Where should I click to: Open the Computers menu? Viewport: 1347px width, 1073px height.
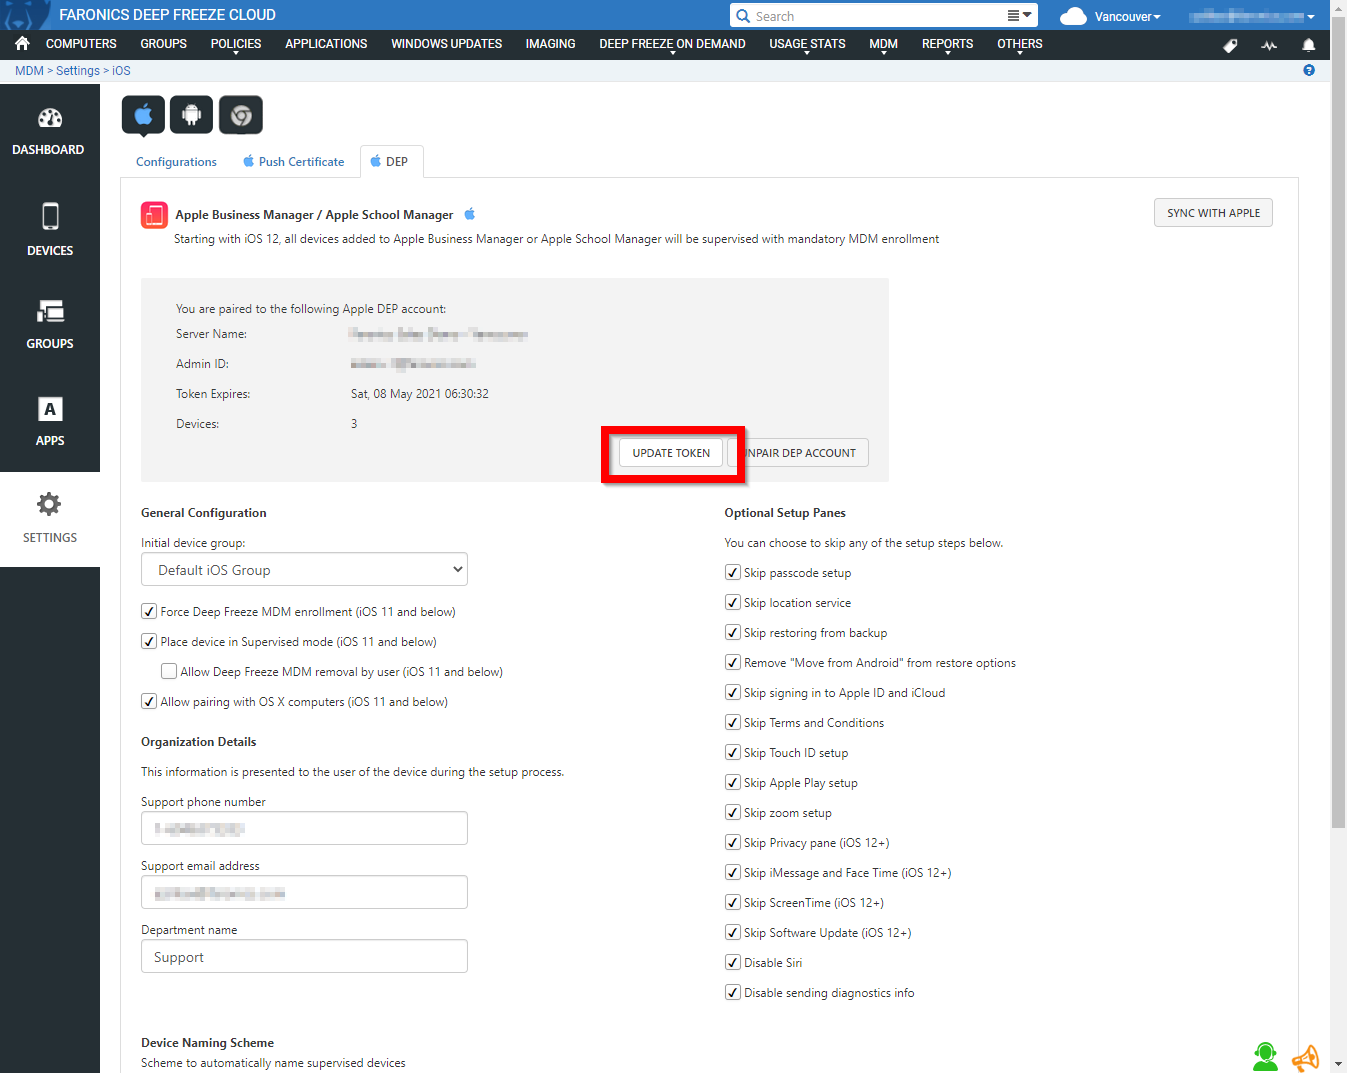(81, 44)
